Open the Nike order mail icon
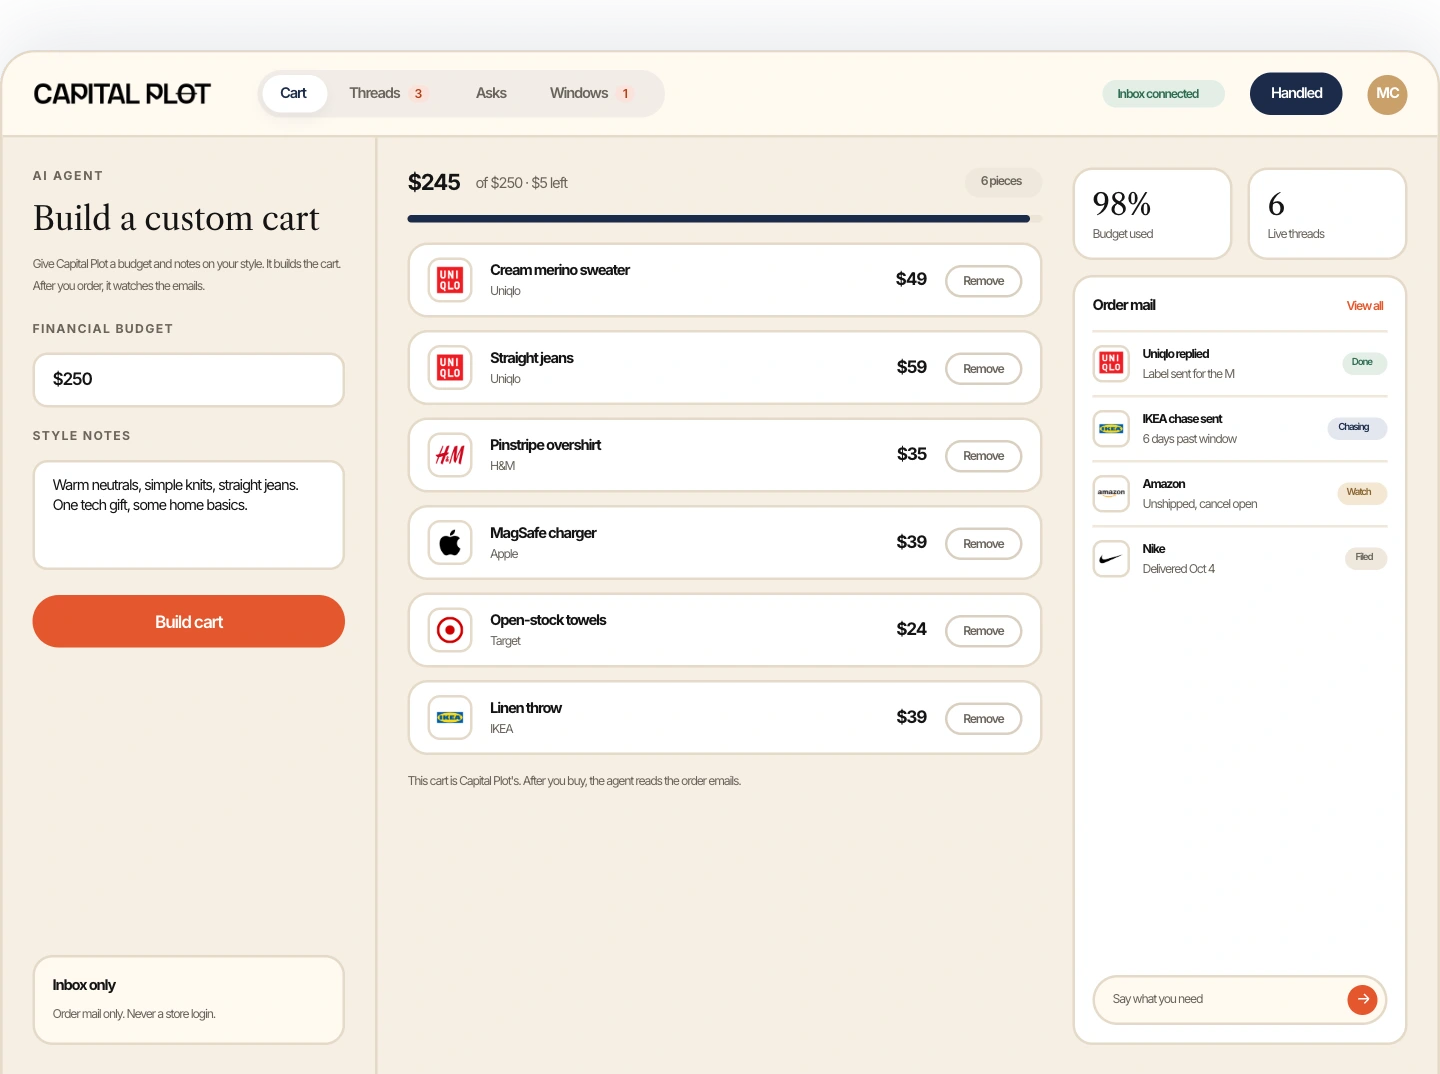Viewport: 1440px width, 1074px height. 1111,558
